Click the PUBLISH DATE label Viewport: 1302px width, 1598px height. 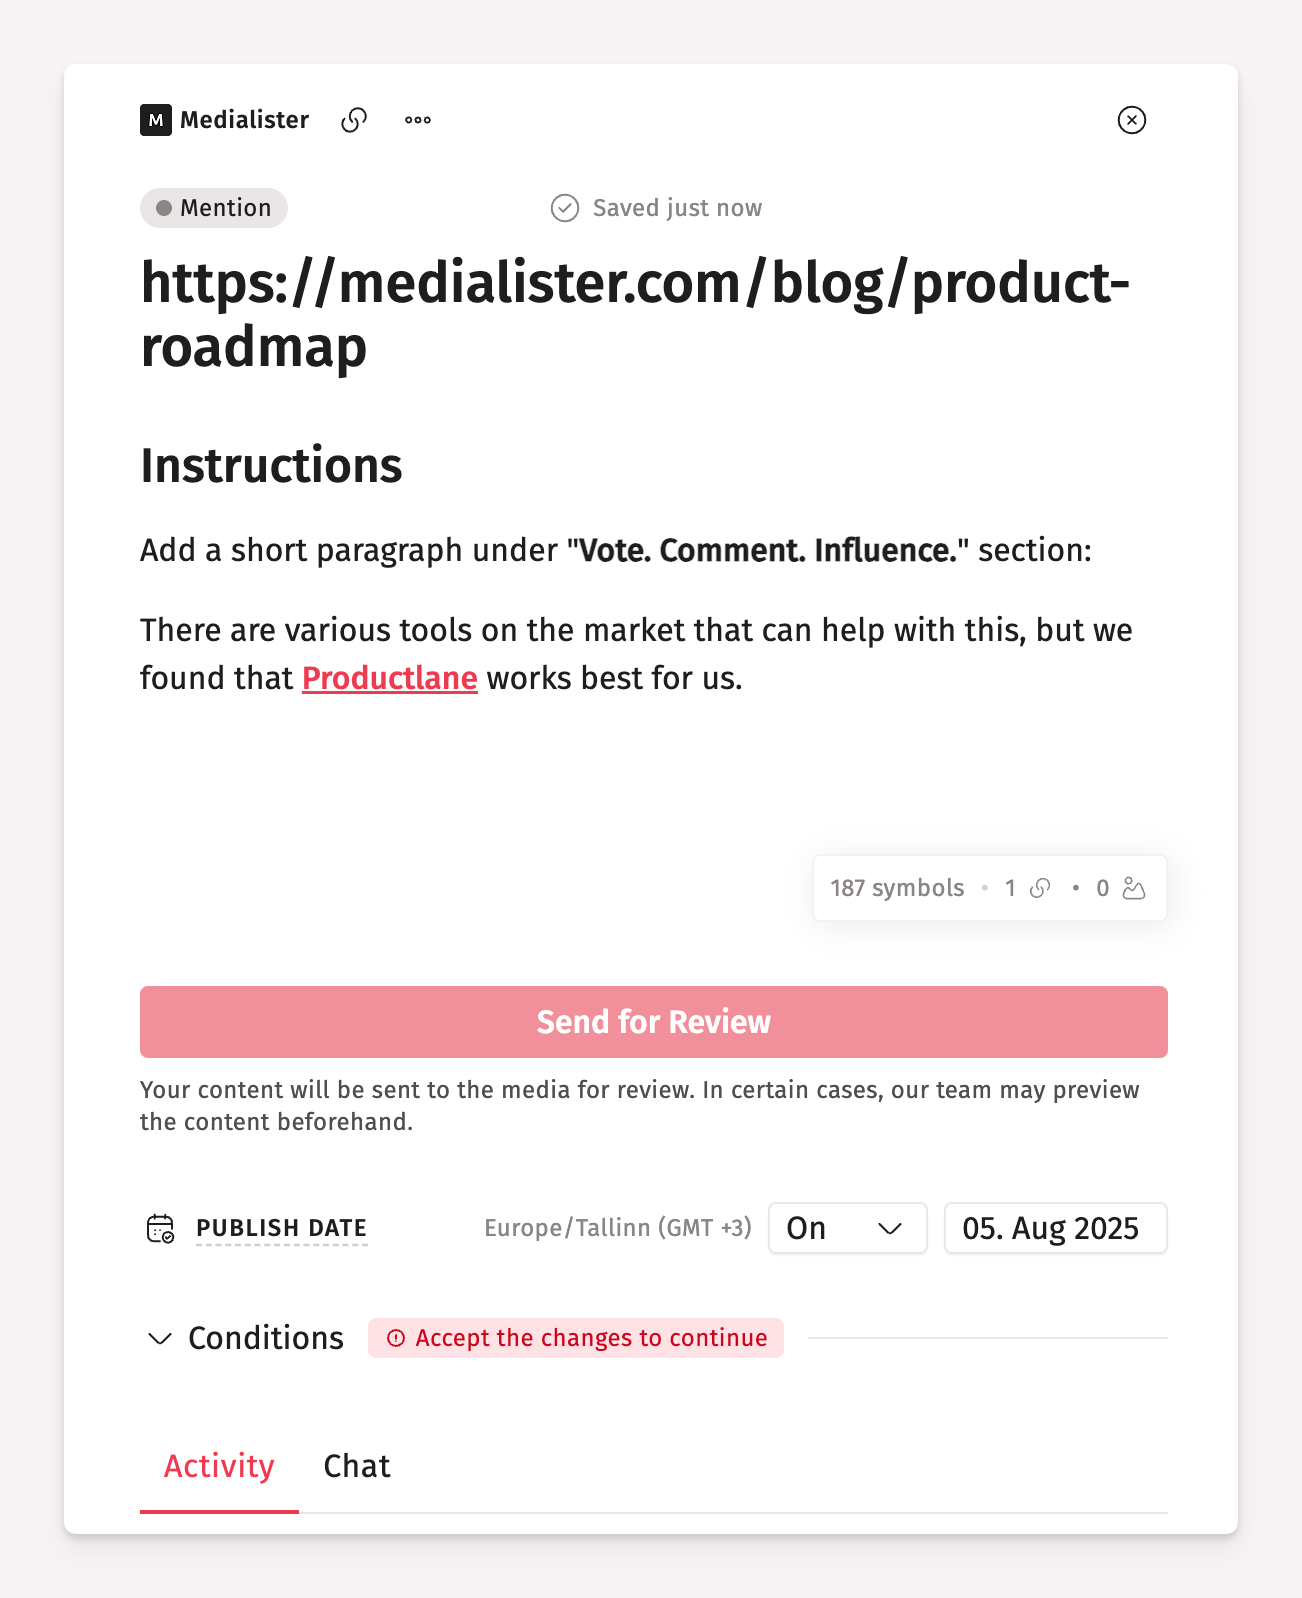click(281, 1228)
